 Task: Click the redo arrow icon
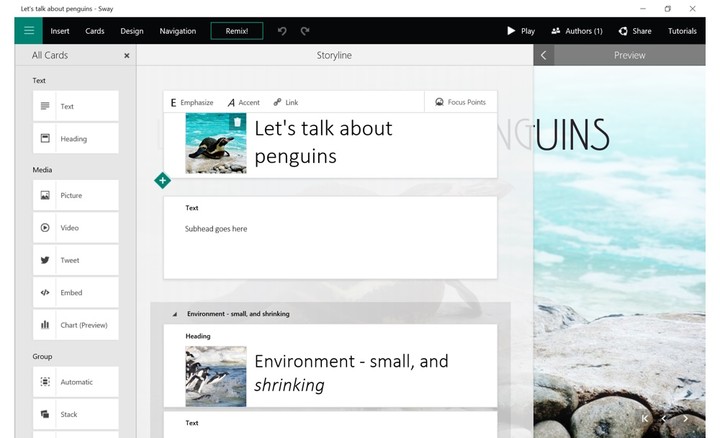(305, 31)
